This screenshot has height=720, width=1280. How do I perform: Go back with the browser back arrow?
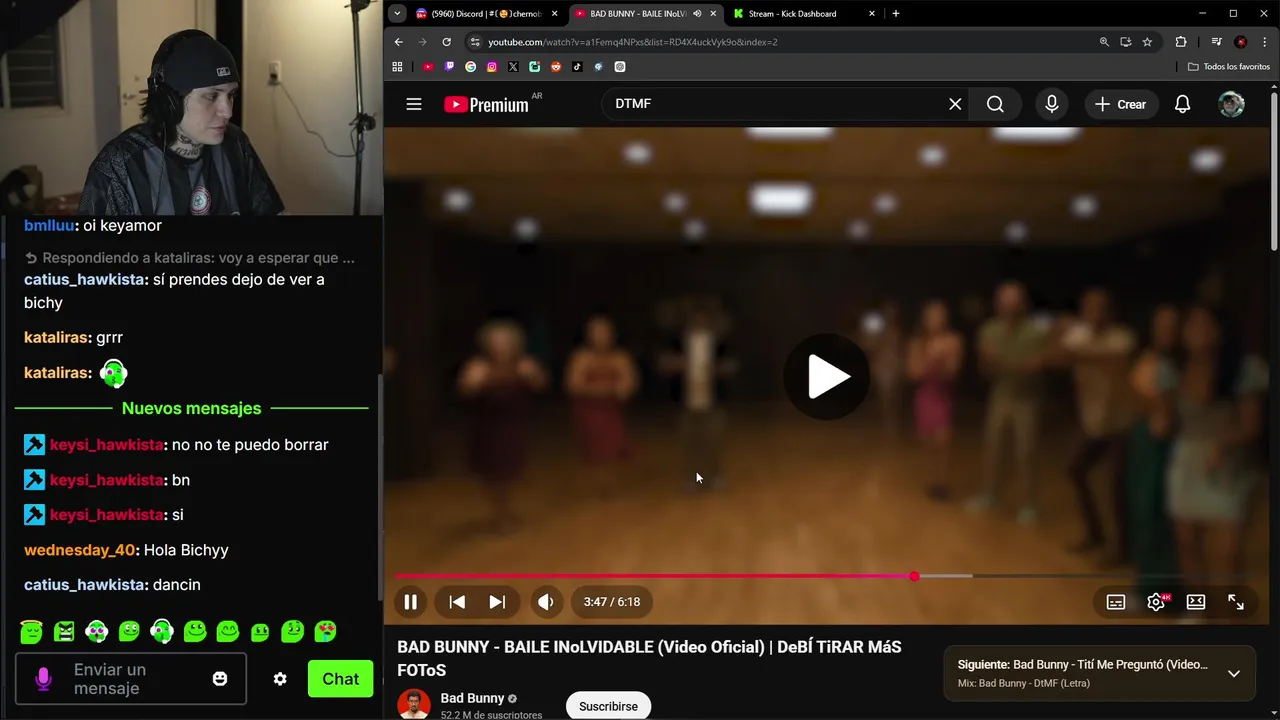coord(398,42)
